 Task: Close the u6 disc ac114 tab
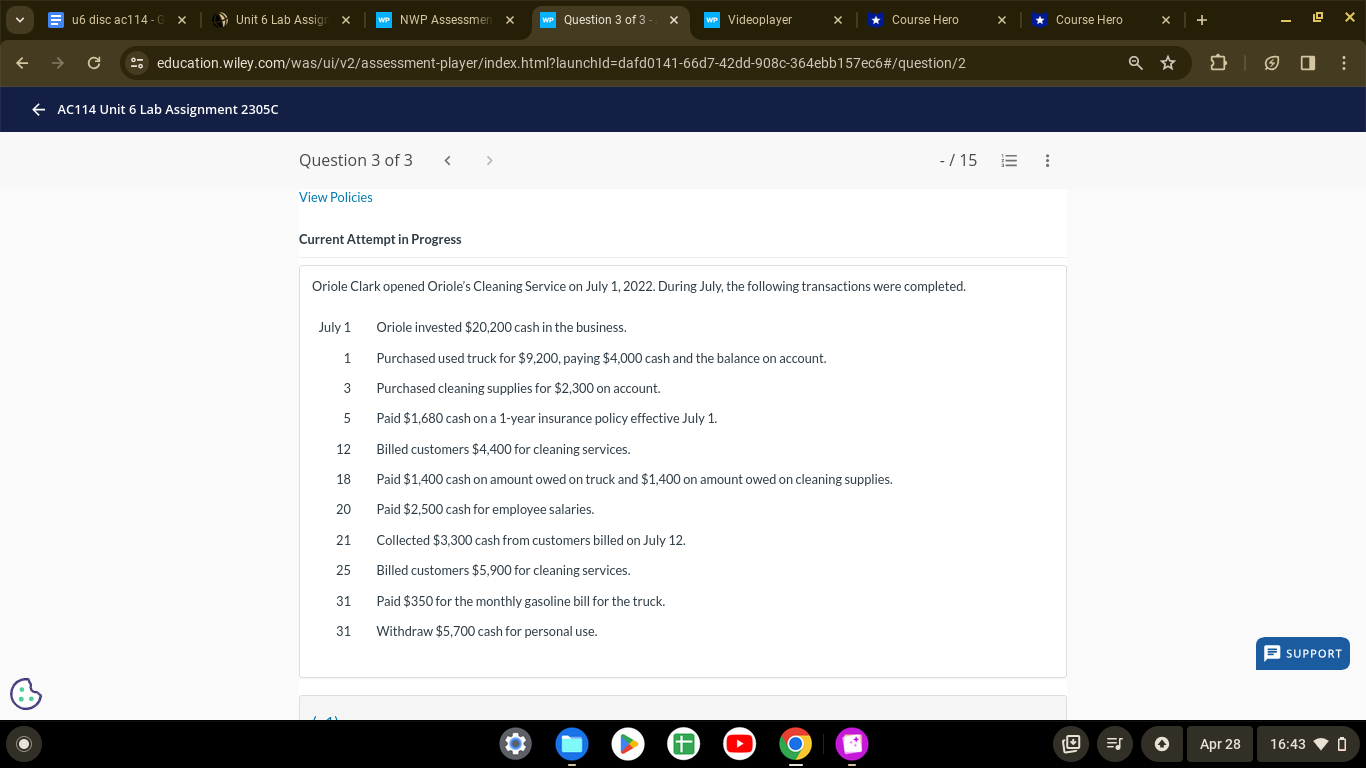[x=181, y=19]
